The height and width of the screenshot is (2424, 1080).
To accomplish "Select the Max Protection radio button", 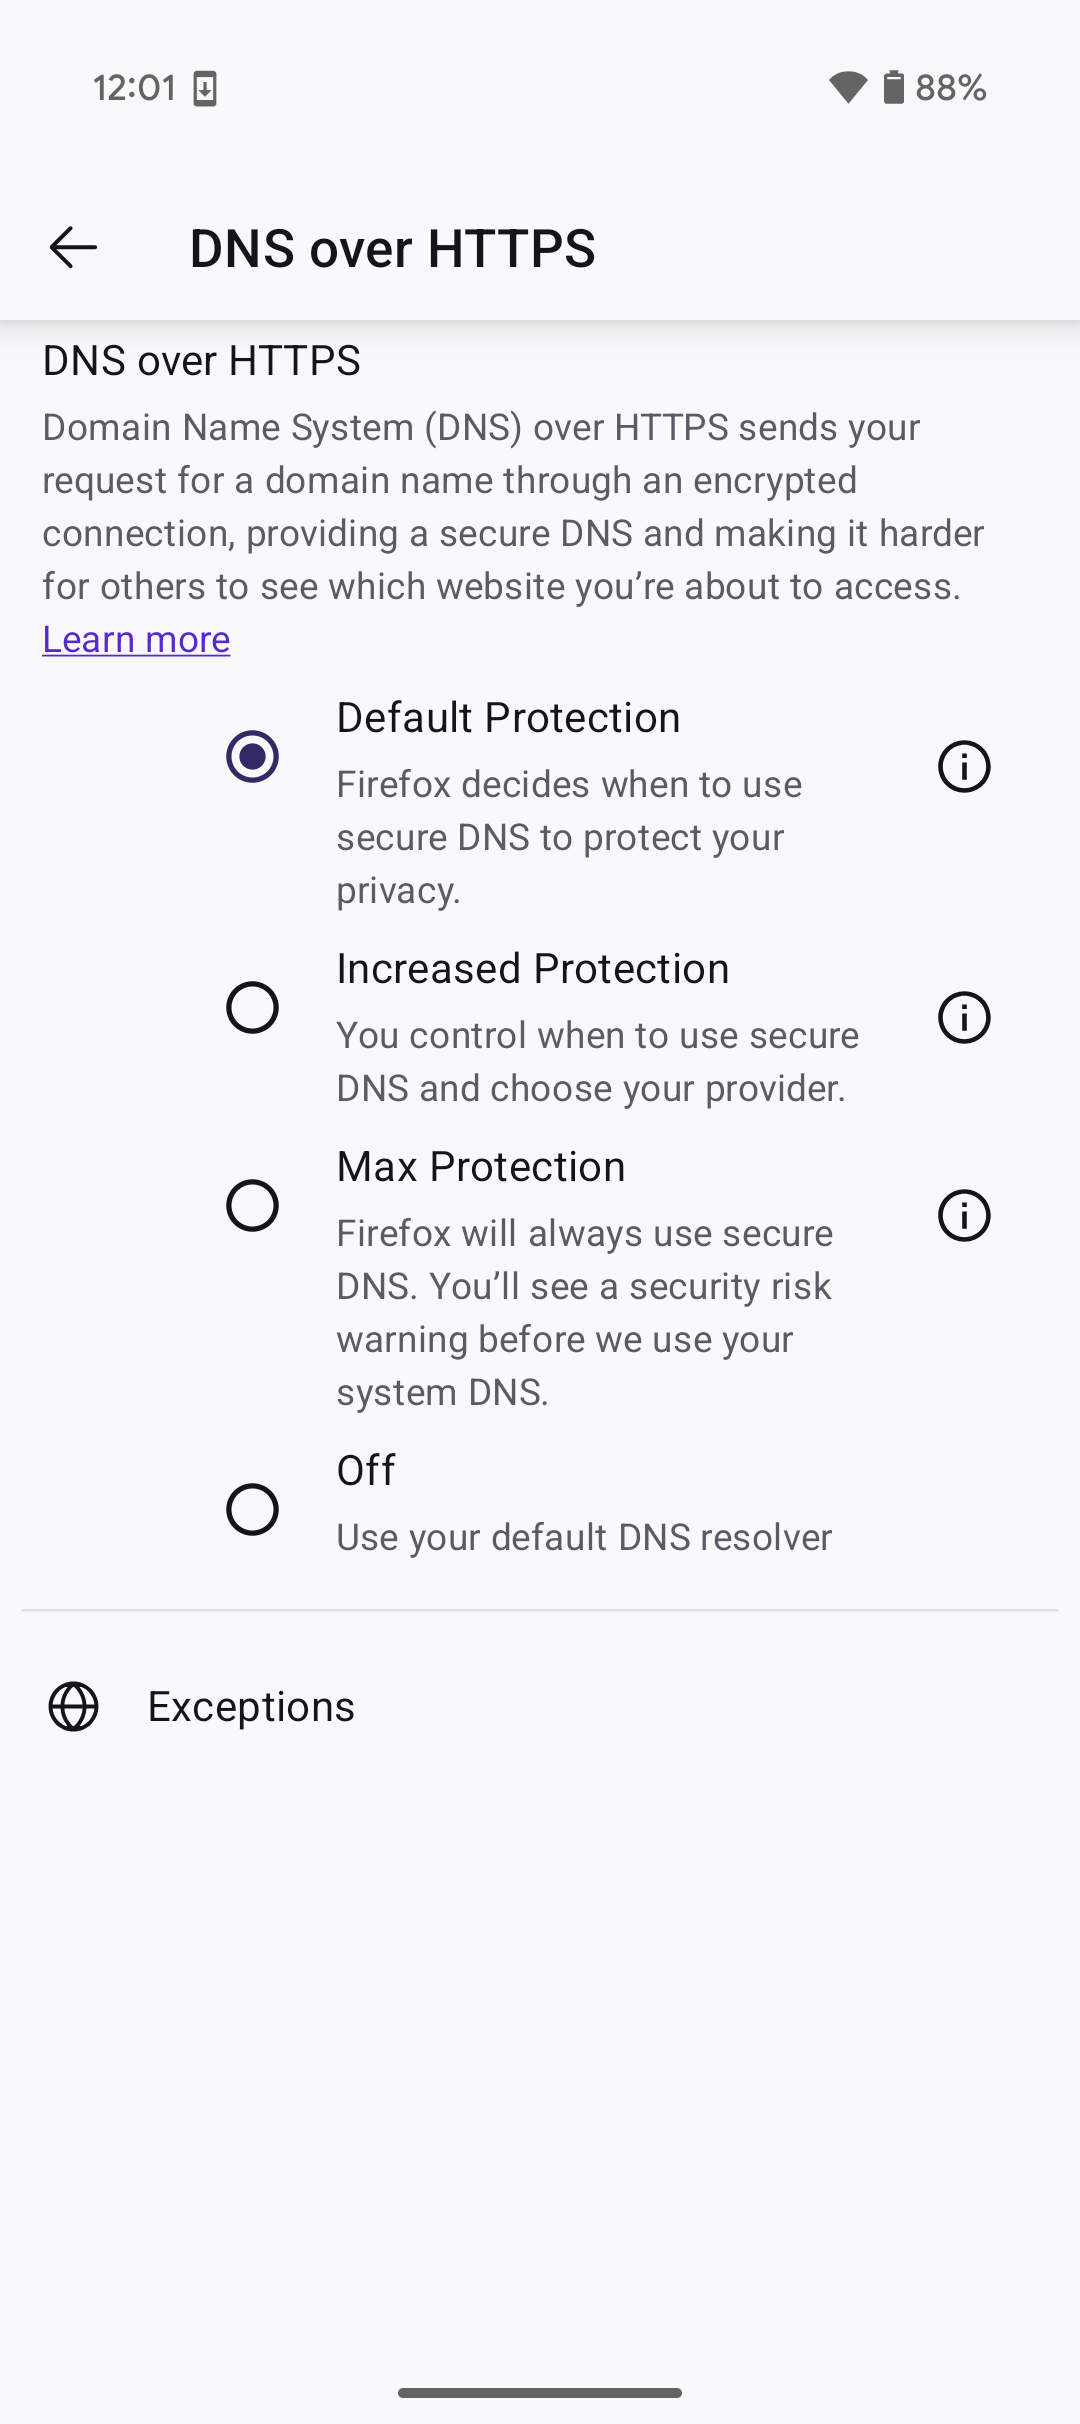I will coord(252,1205).
